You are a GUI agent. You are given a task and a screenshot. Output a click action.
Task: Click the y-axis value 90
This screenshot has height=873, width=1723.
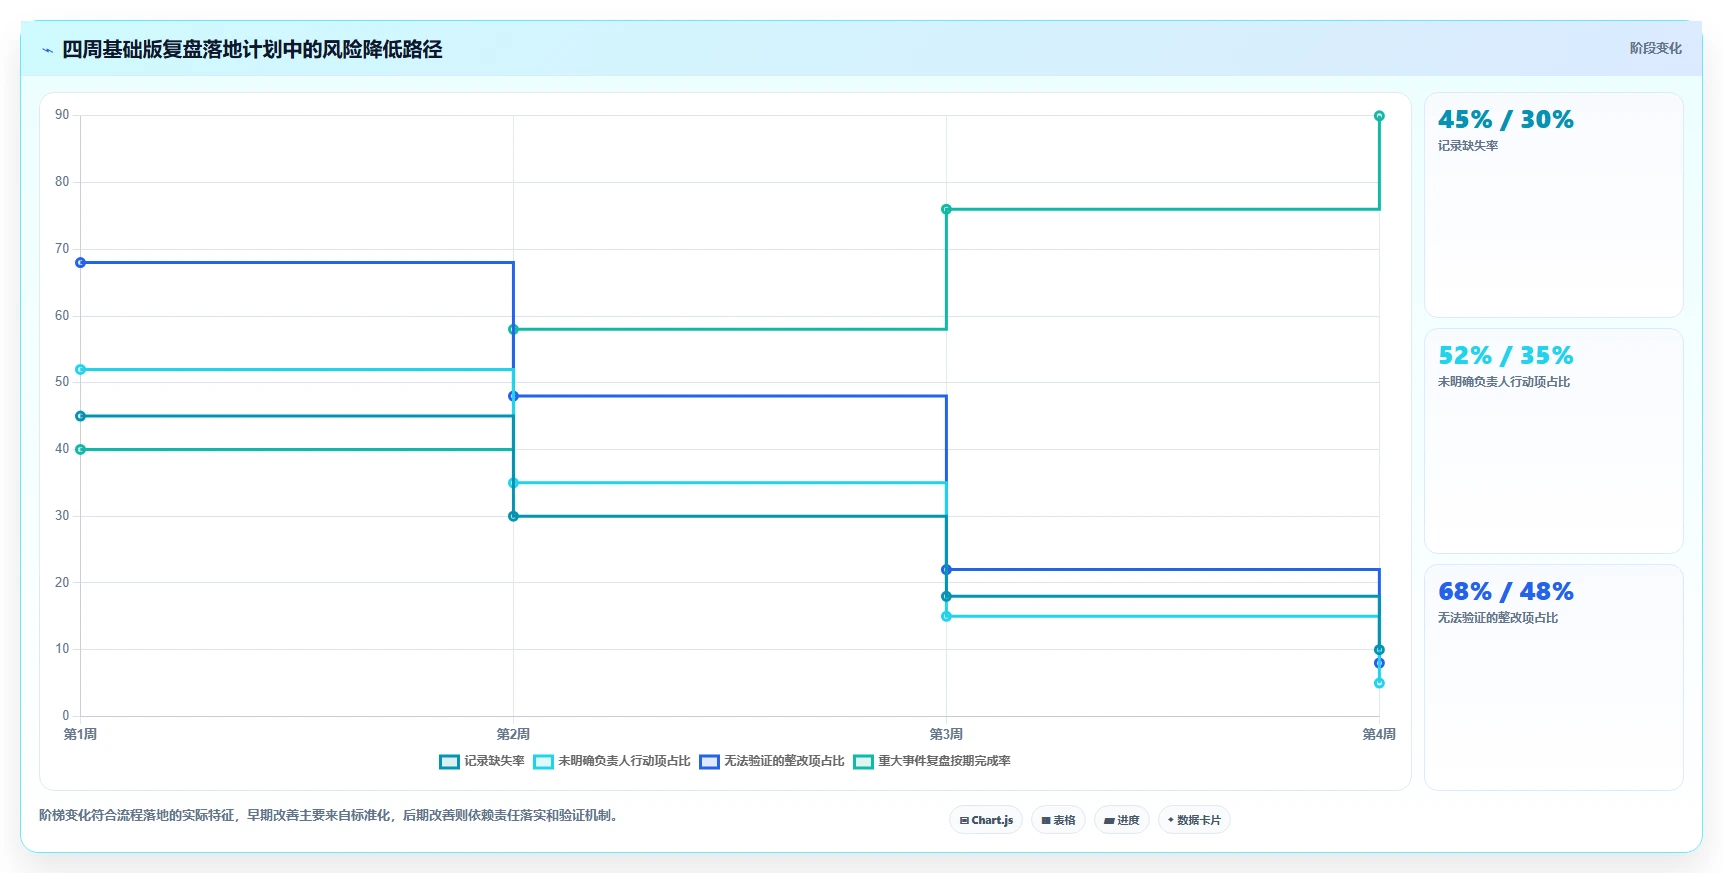[62, 115]
